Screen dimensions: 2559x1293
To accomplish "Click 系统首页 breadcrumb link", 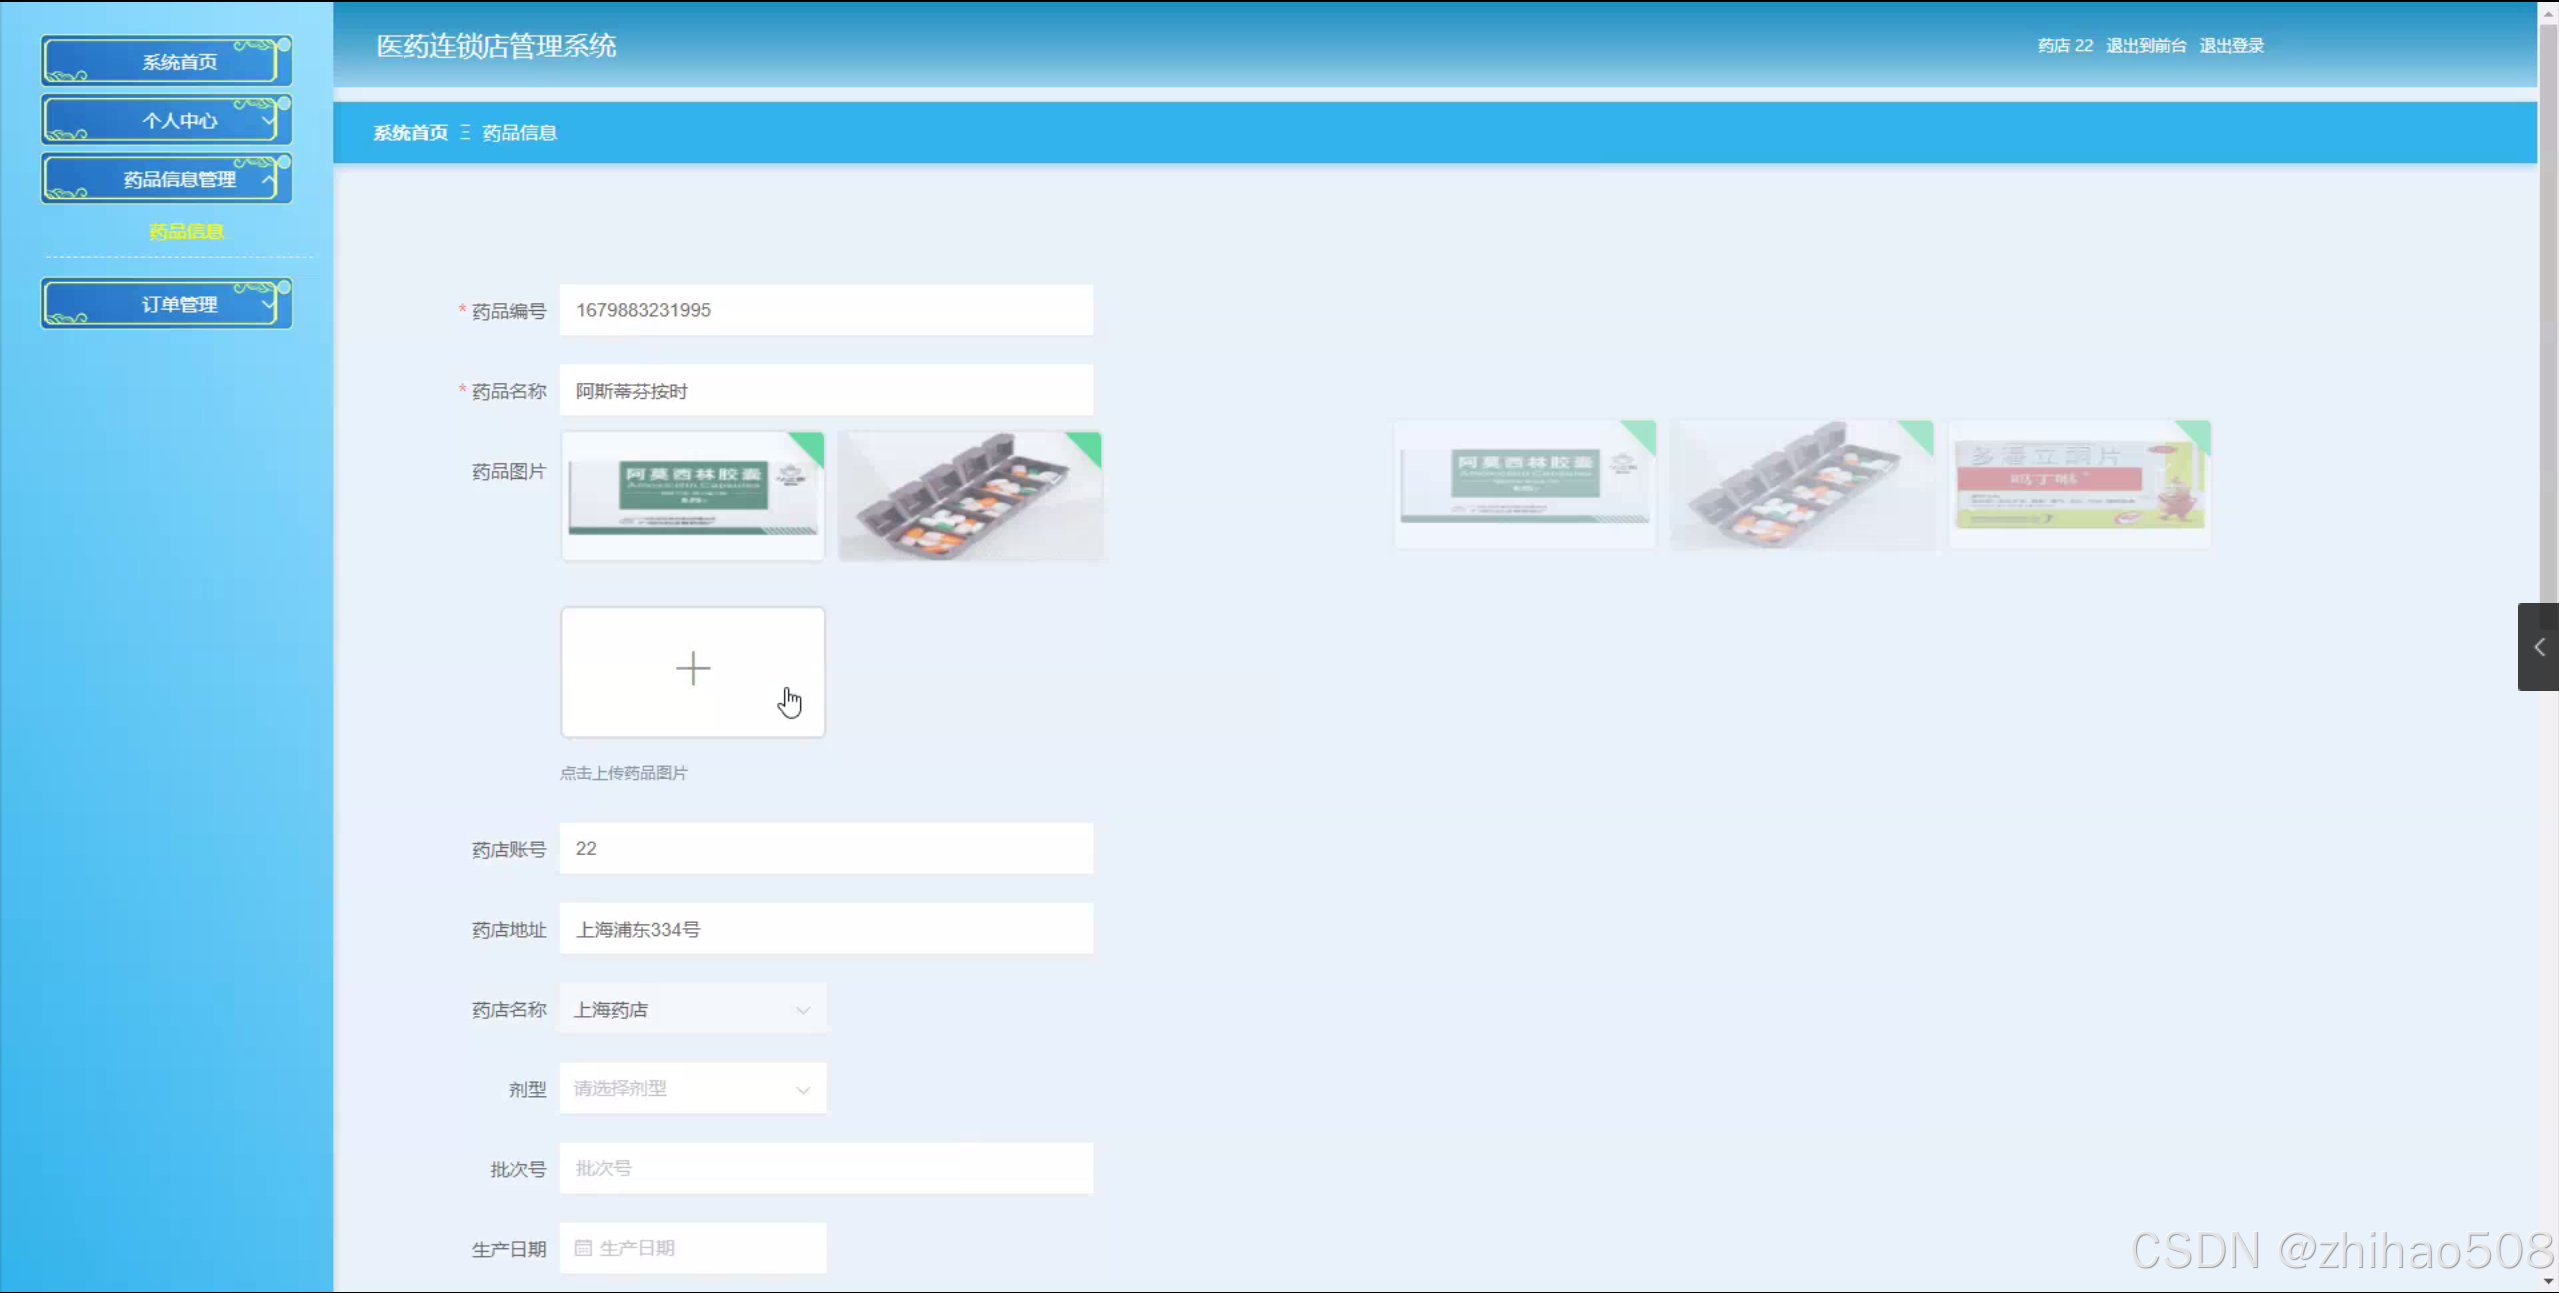I will (410, 132).
